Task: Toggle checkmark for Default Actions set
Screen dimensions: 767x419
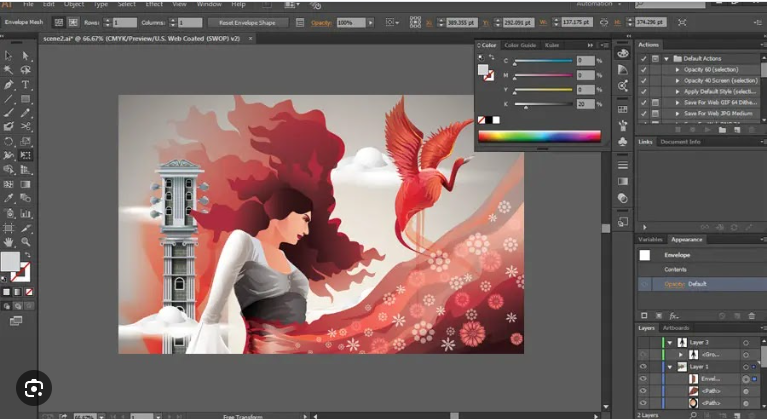Action: click(643, 58)
